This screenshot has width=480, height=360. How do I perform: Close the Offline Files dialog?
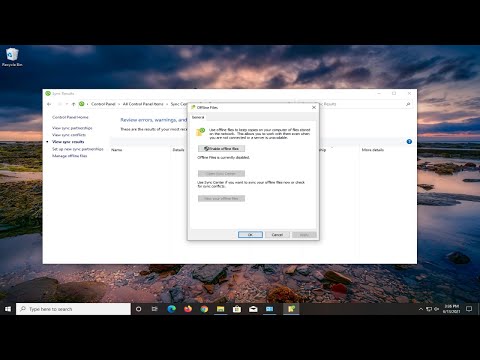[314, 107]
